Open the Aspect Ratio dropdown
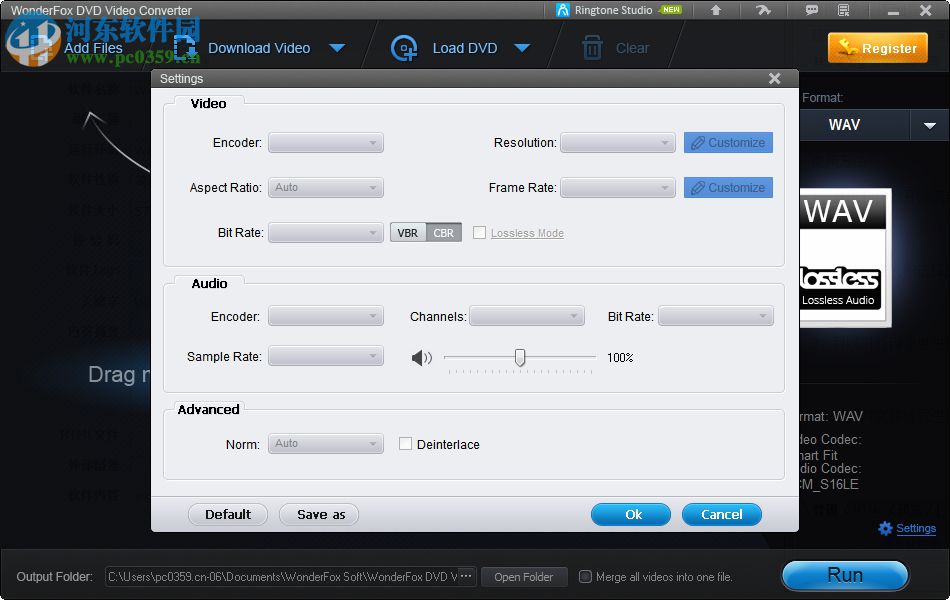The image size is (950, 600). tap(325, 187)
